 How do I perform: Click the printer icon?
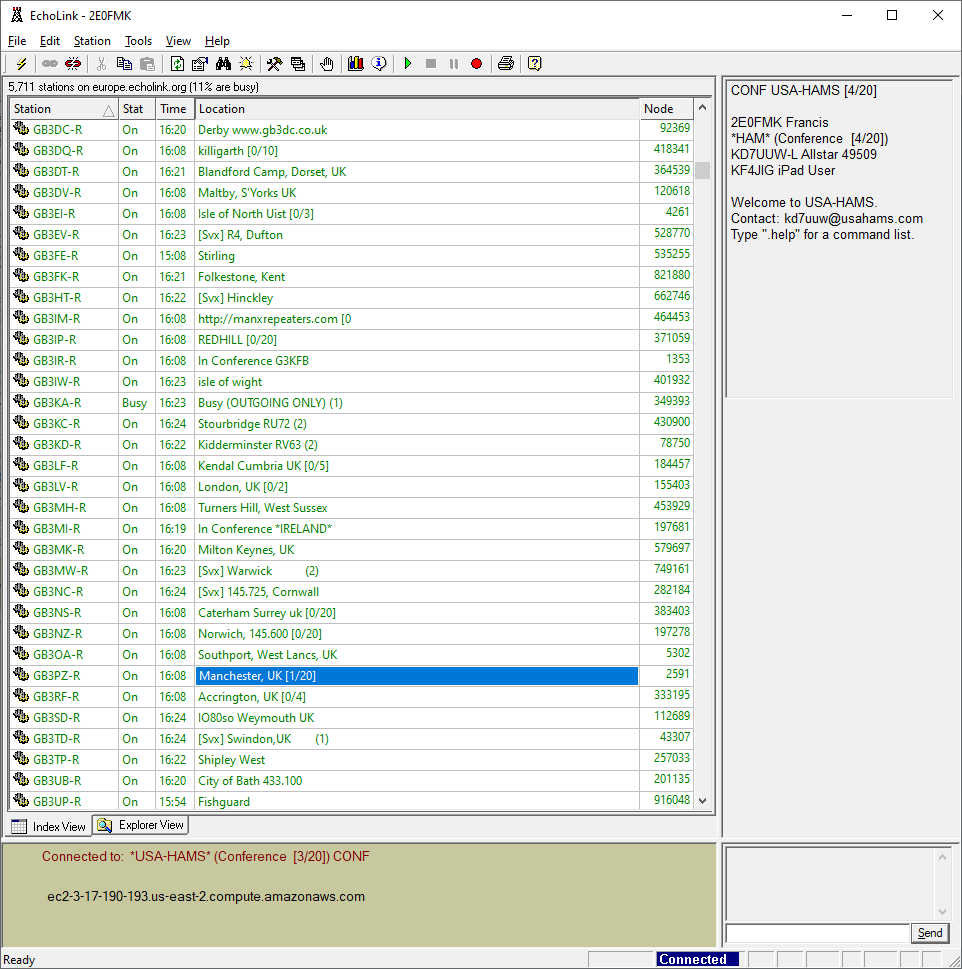point(506,64)
